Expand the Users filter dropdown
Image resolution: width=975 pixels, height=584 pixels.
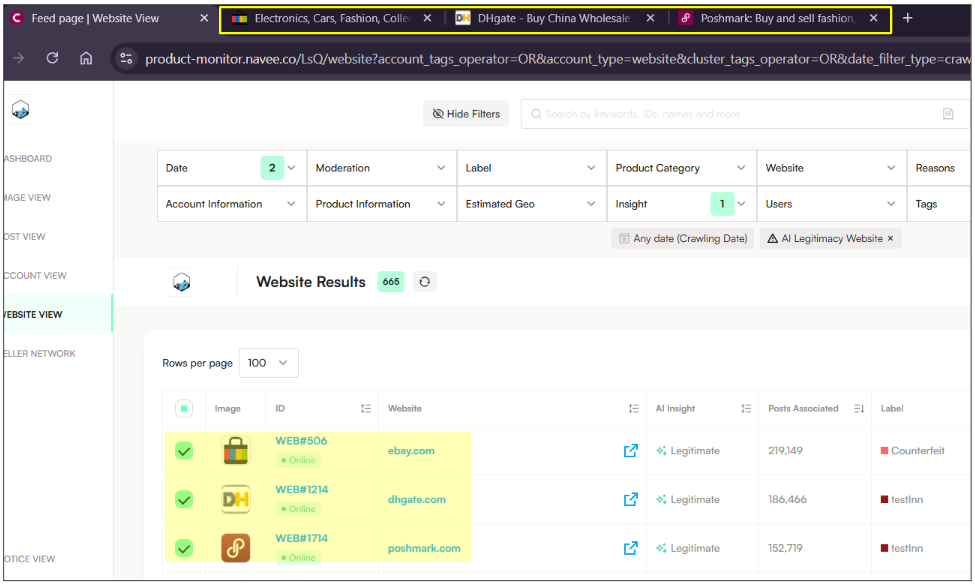tap(831, 204)
